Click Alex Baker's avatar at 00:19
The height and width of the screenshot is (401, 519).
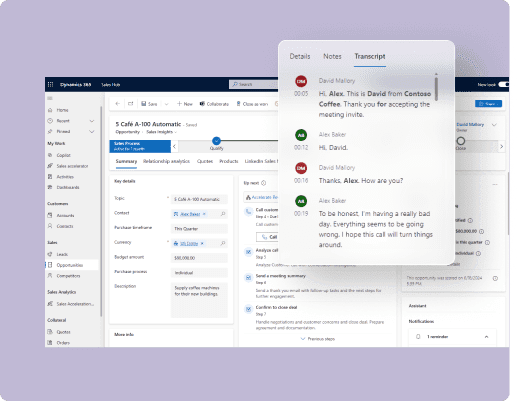(301, 201)
